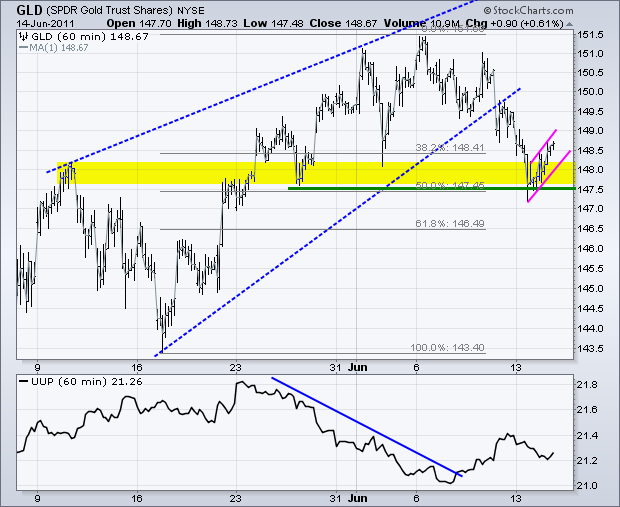Click the Close 148.67 value
620x507 pixels.
(x=343, y=23)
